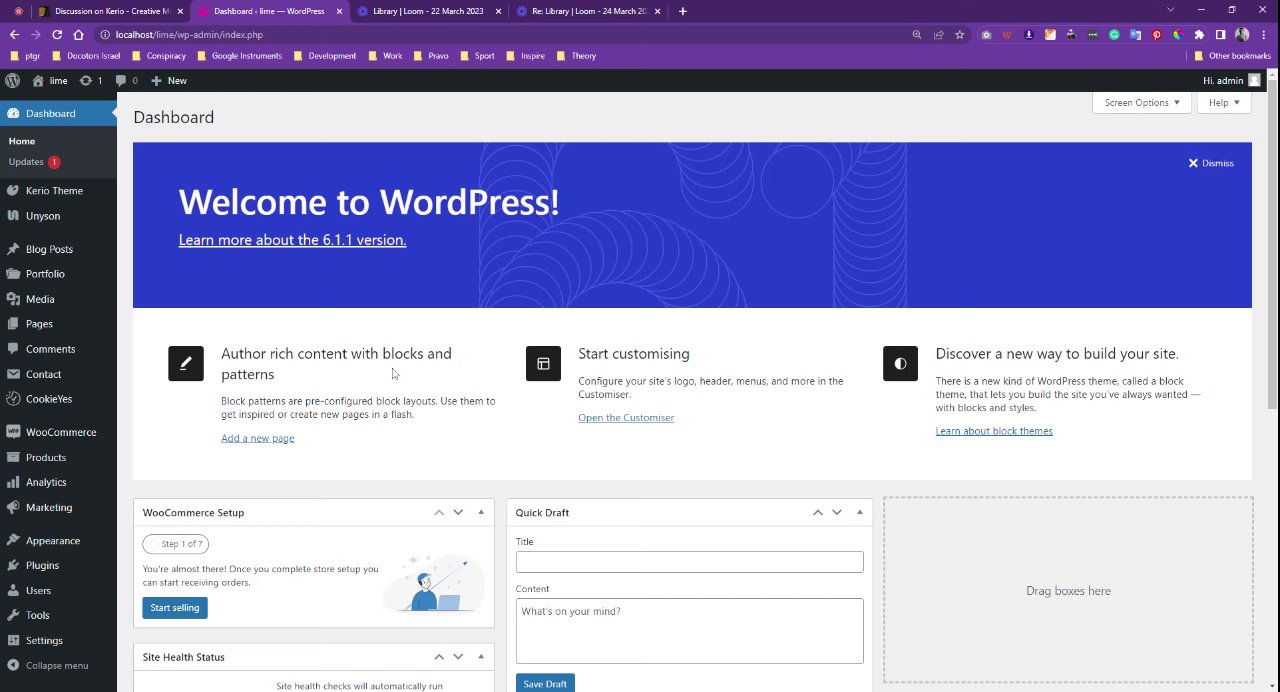Collapse the admin sidebar menu
This screenshot has height=692, width=1280.
point(58,665)
